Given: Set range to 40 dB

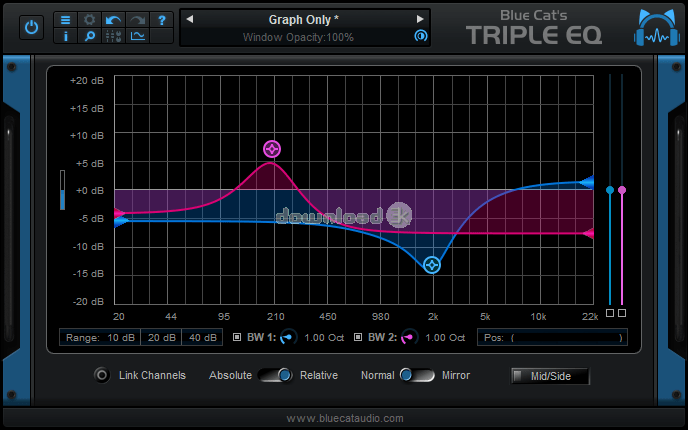Looking at the screenshot, I should coord(202,337).
